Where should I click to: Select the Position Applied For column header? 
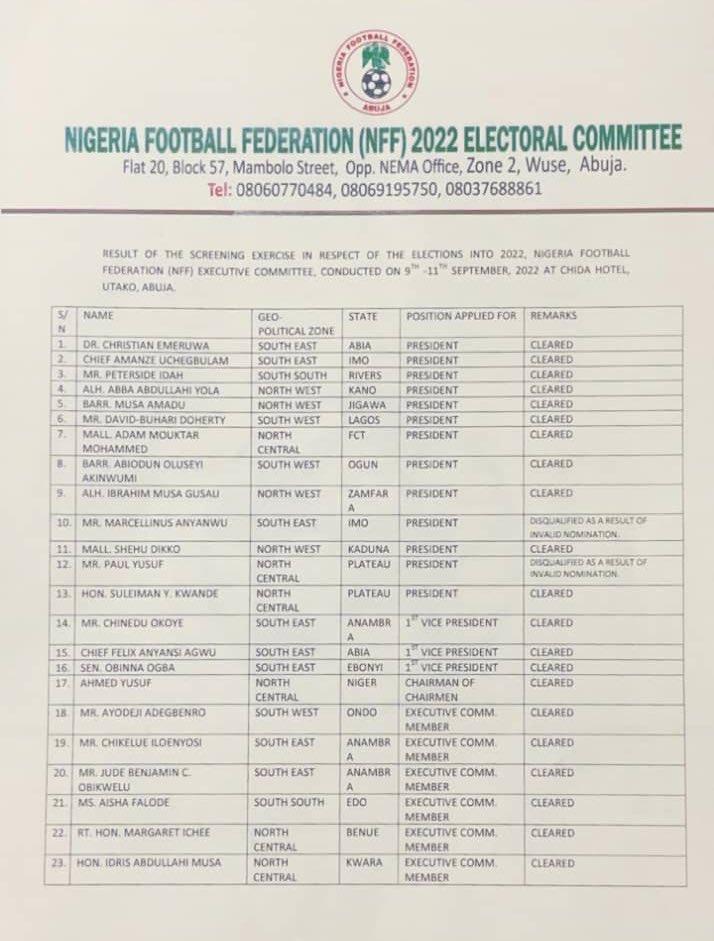461,316
